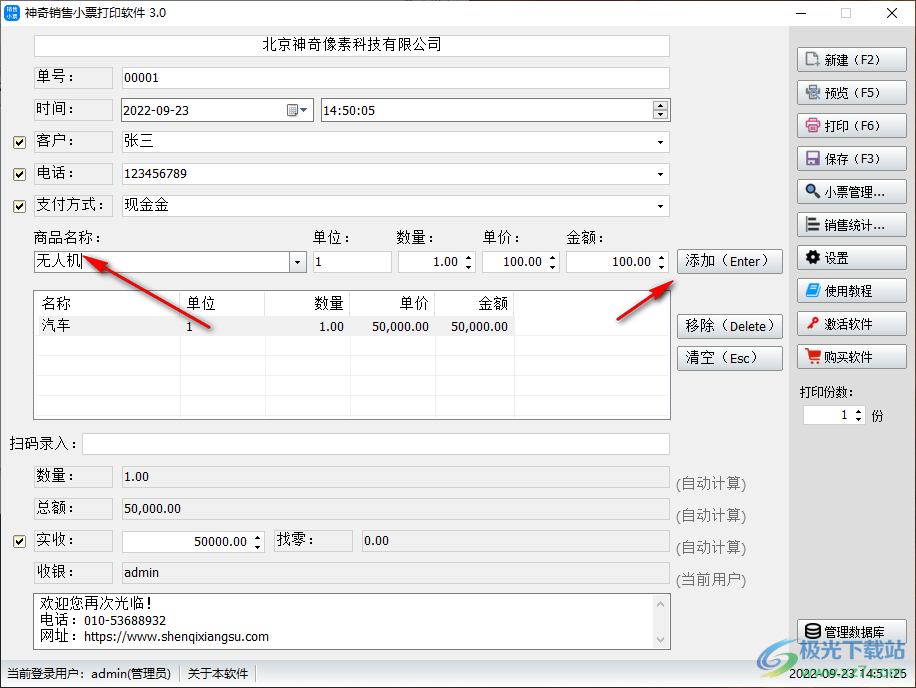Click 添加 (Enter) to add item

point(730,261)
